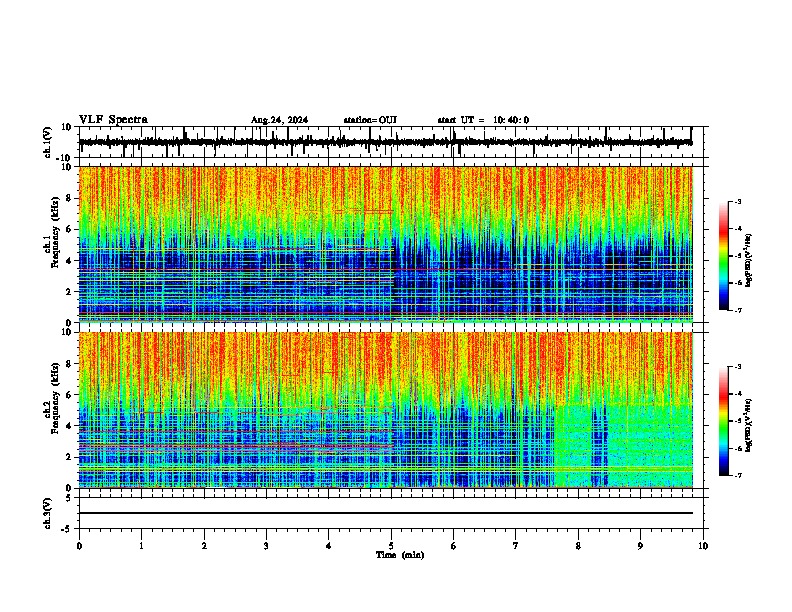Click the ch.1(V) waveform trace
Image resolution: width=792 pixels, height=612 pixels.
point(385,142)
